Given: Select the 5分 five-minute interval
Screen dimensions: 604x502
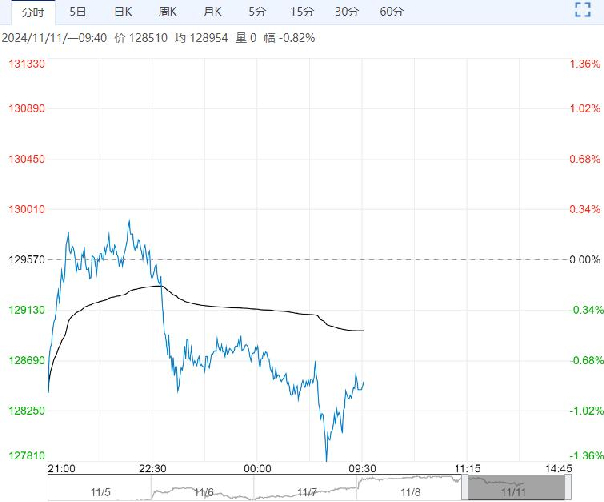Looking at the screenshot, I should point(257,12).
